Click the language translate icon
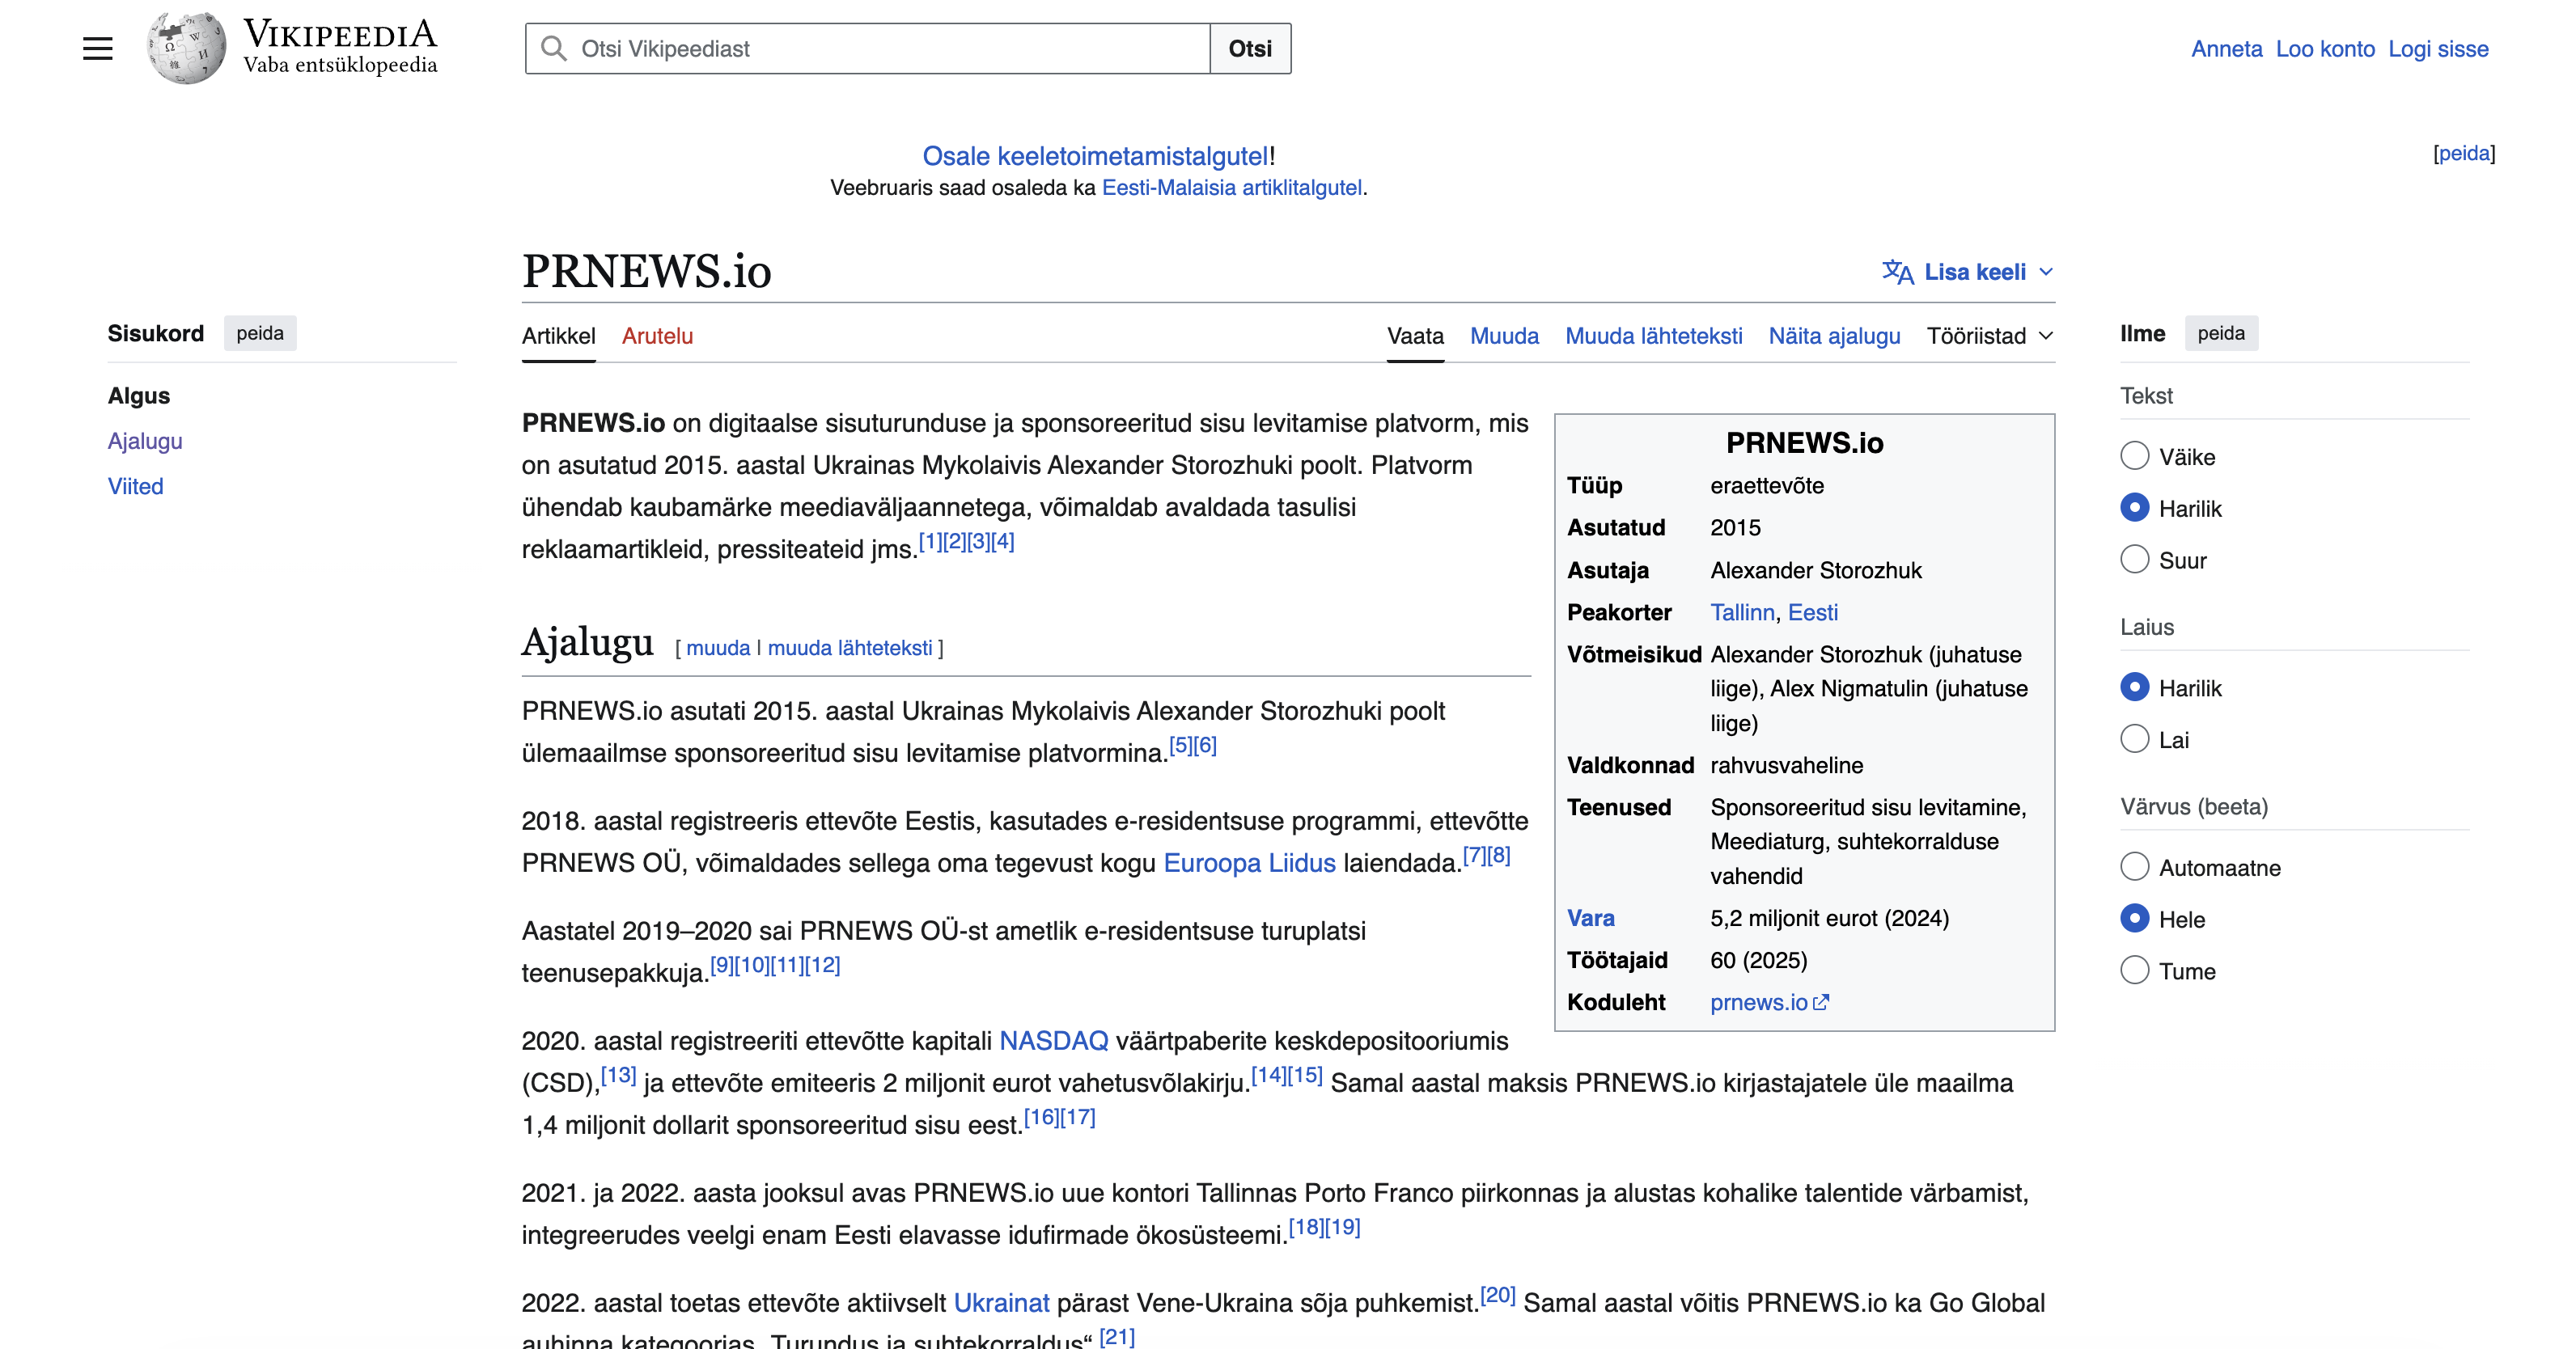This screenshot has width=2576, height=1349. pyautogui.click(x=1897, y=272)
